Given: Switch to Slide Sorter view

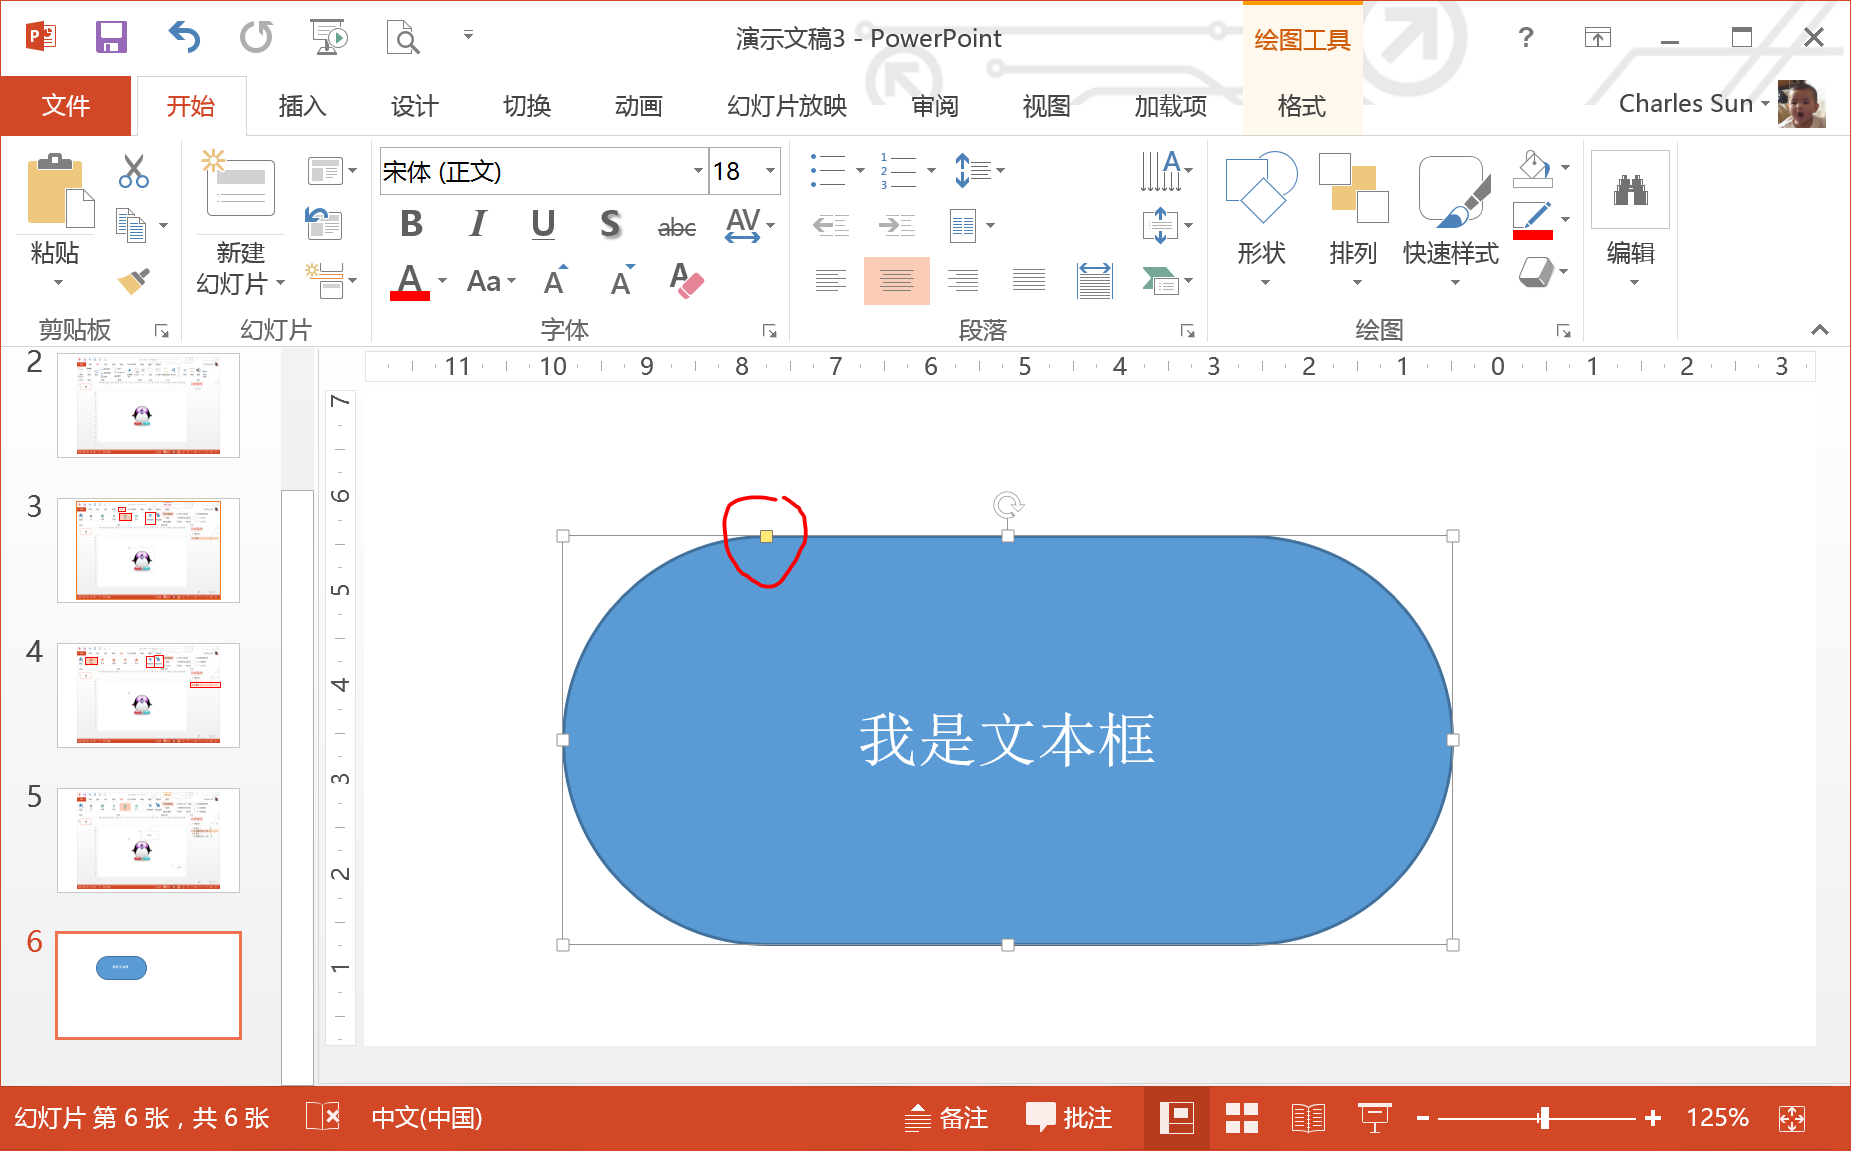Looking at the screenshot, I should [1241, 1118].
